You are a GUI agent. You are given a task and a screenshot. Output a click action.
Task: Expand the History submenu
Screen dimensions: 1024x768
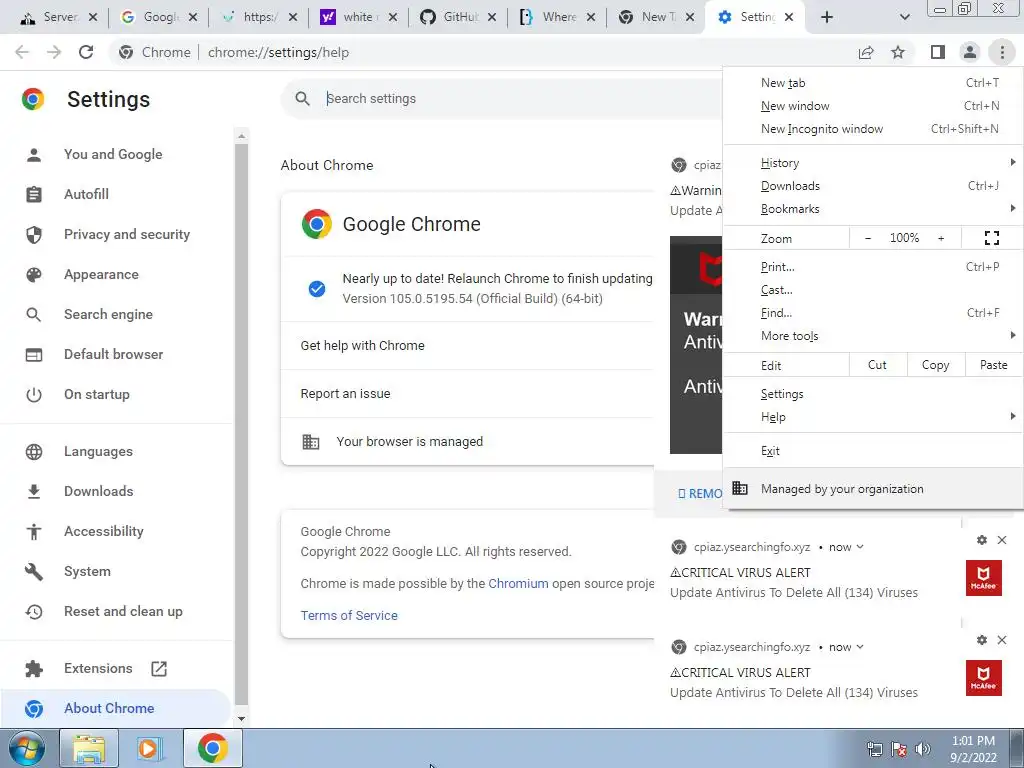point(872,163)
